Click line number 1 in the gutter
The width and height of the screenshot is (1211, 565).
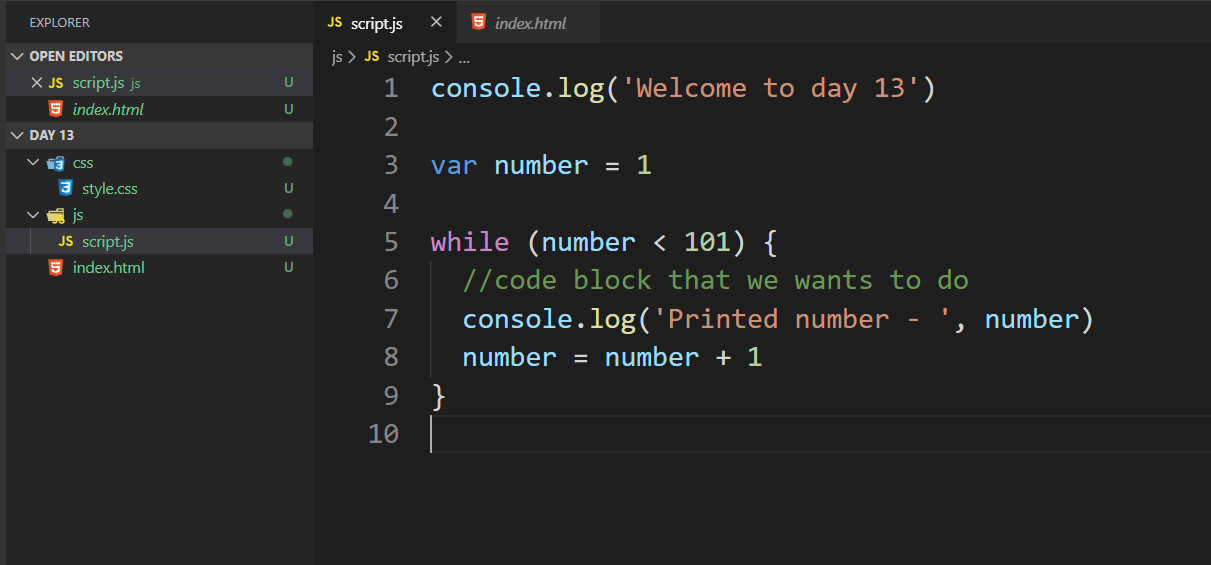[x=391, y=89]
